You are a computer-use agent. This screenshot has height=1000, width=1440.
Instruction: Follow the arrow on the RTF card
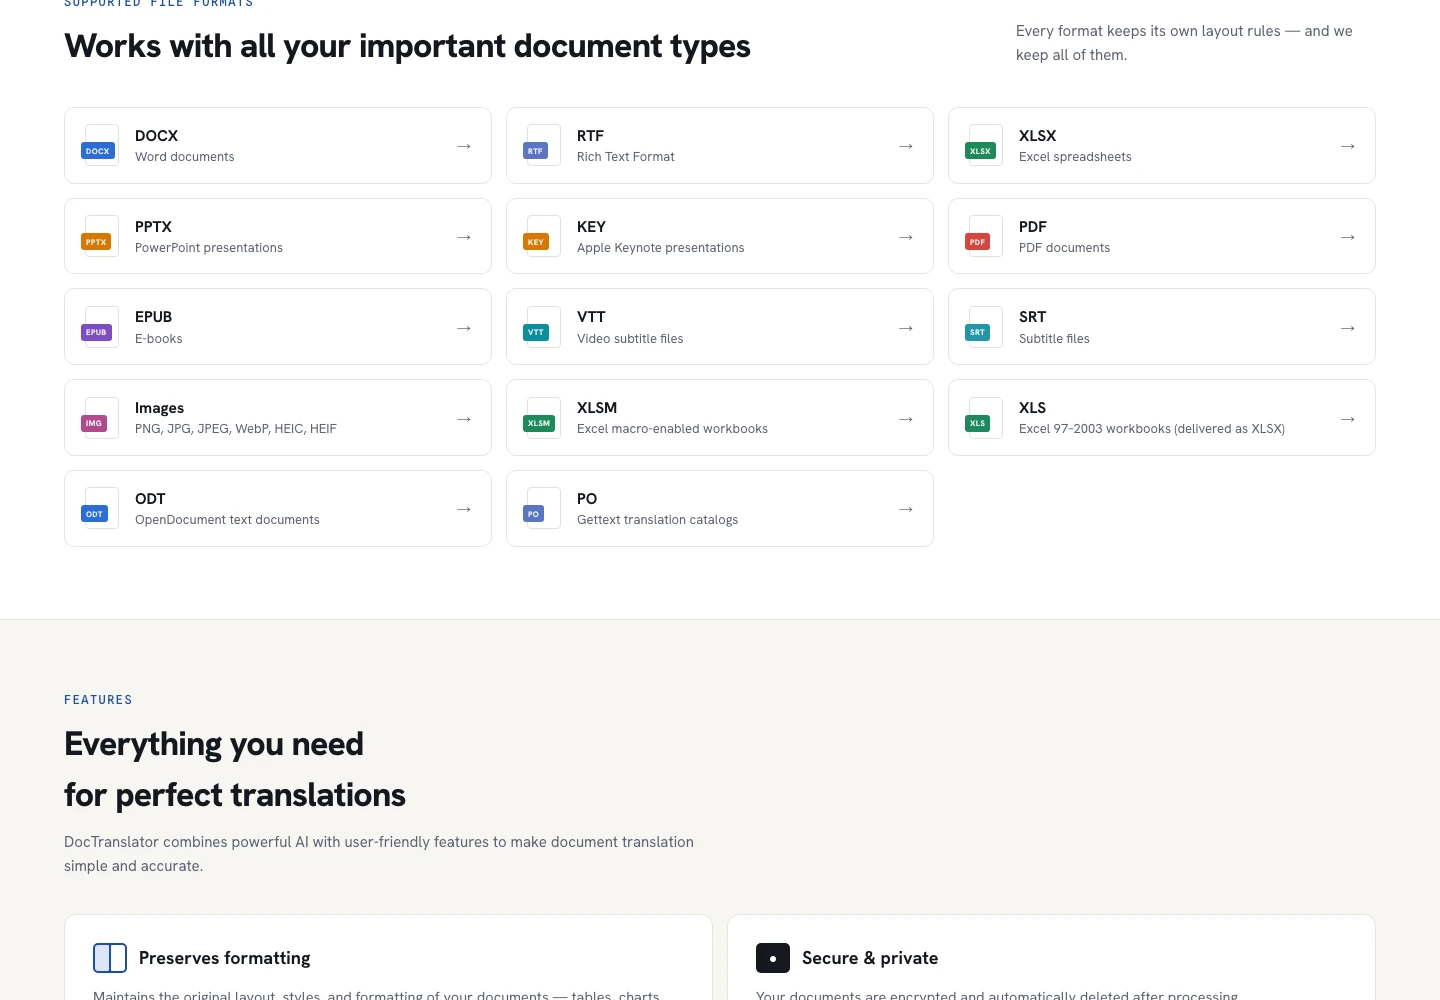coord(906,146)
